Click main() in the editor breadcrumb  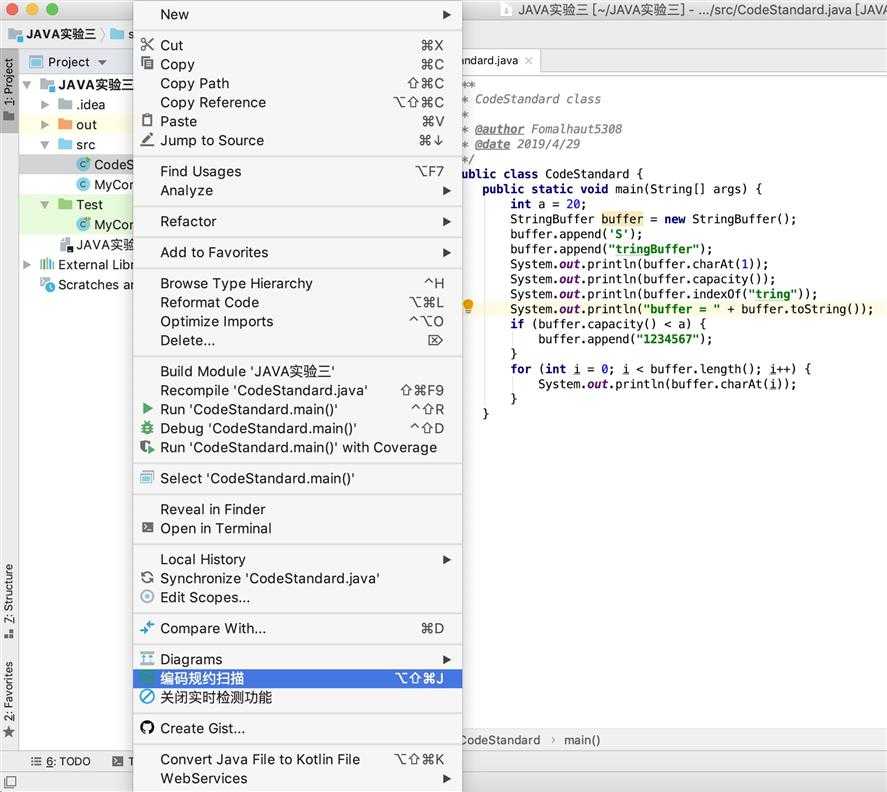tap(582, 739)
